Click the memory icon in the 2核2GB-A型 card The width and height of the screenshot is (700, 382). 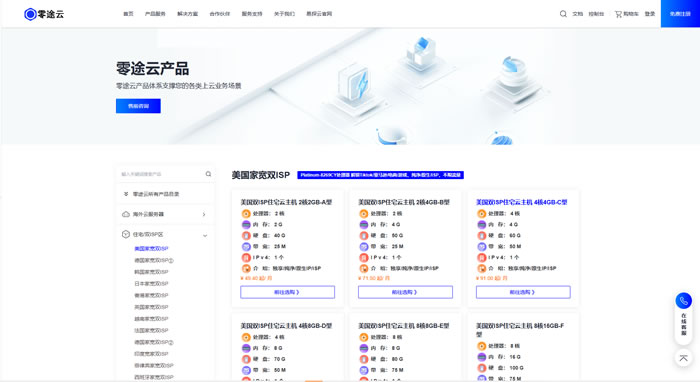tap(246, 224)
